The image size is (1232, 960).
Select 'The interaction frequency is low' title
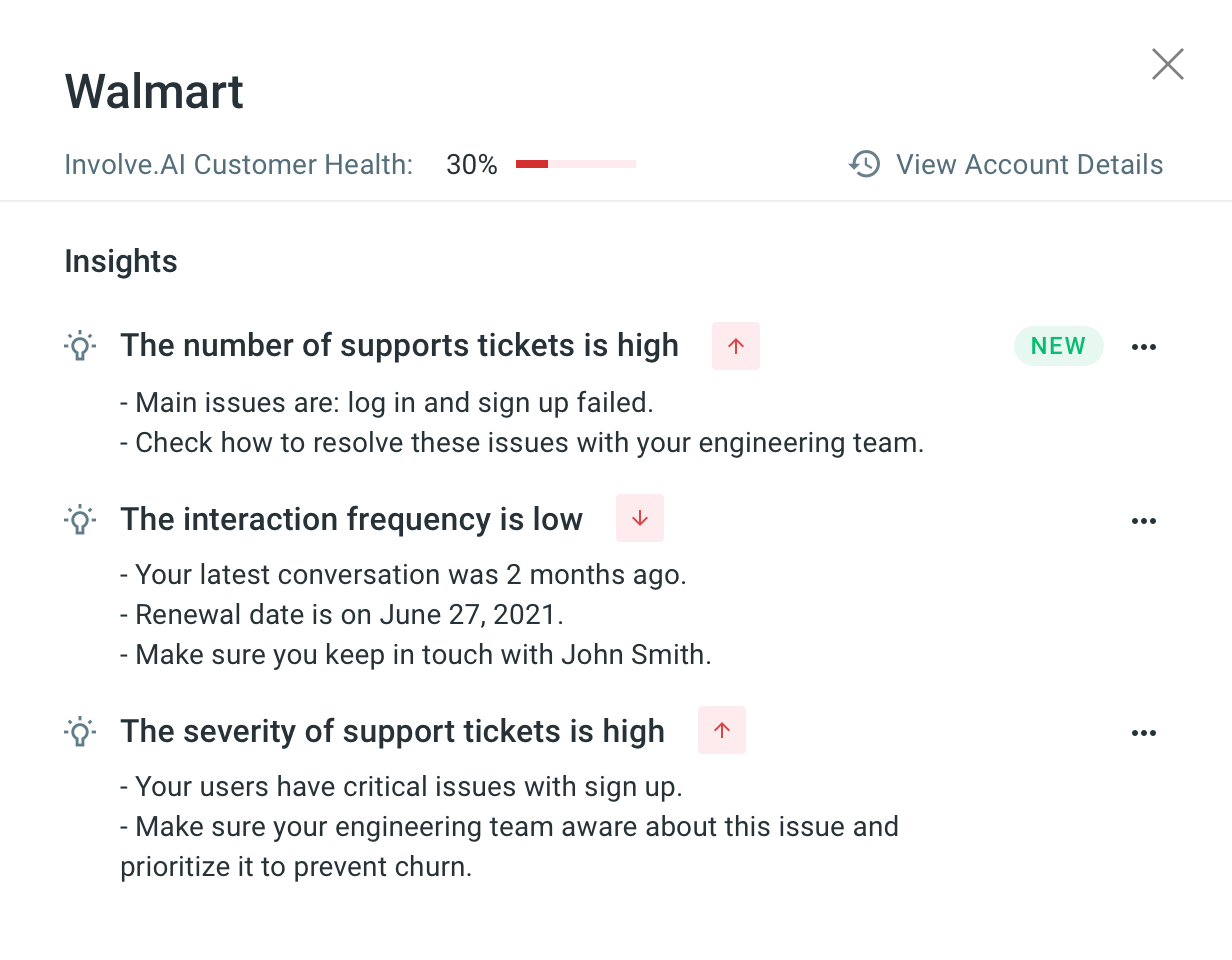(x=351, y=520)
